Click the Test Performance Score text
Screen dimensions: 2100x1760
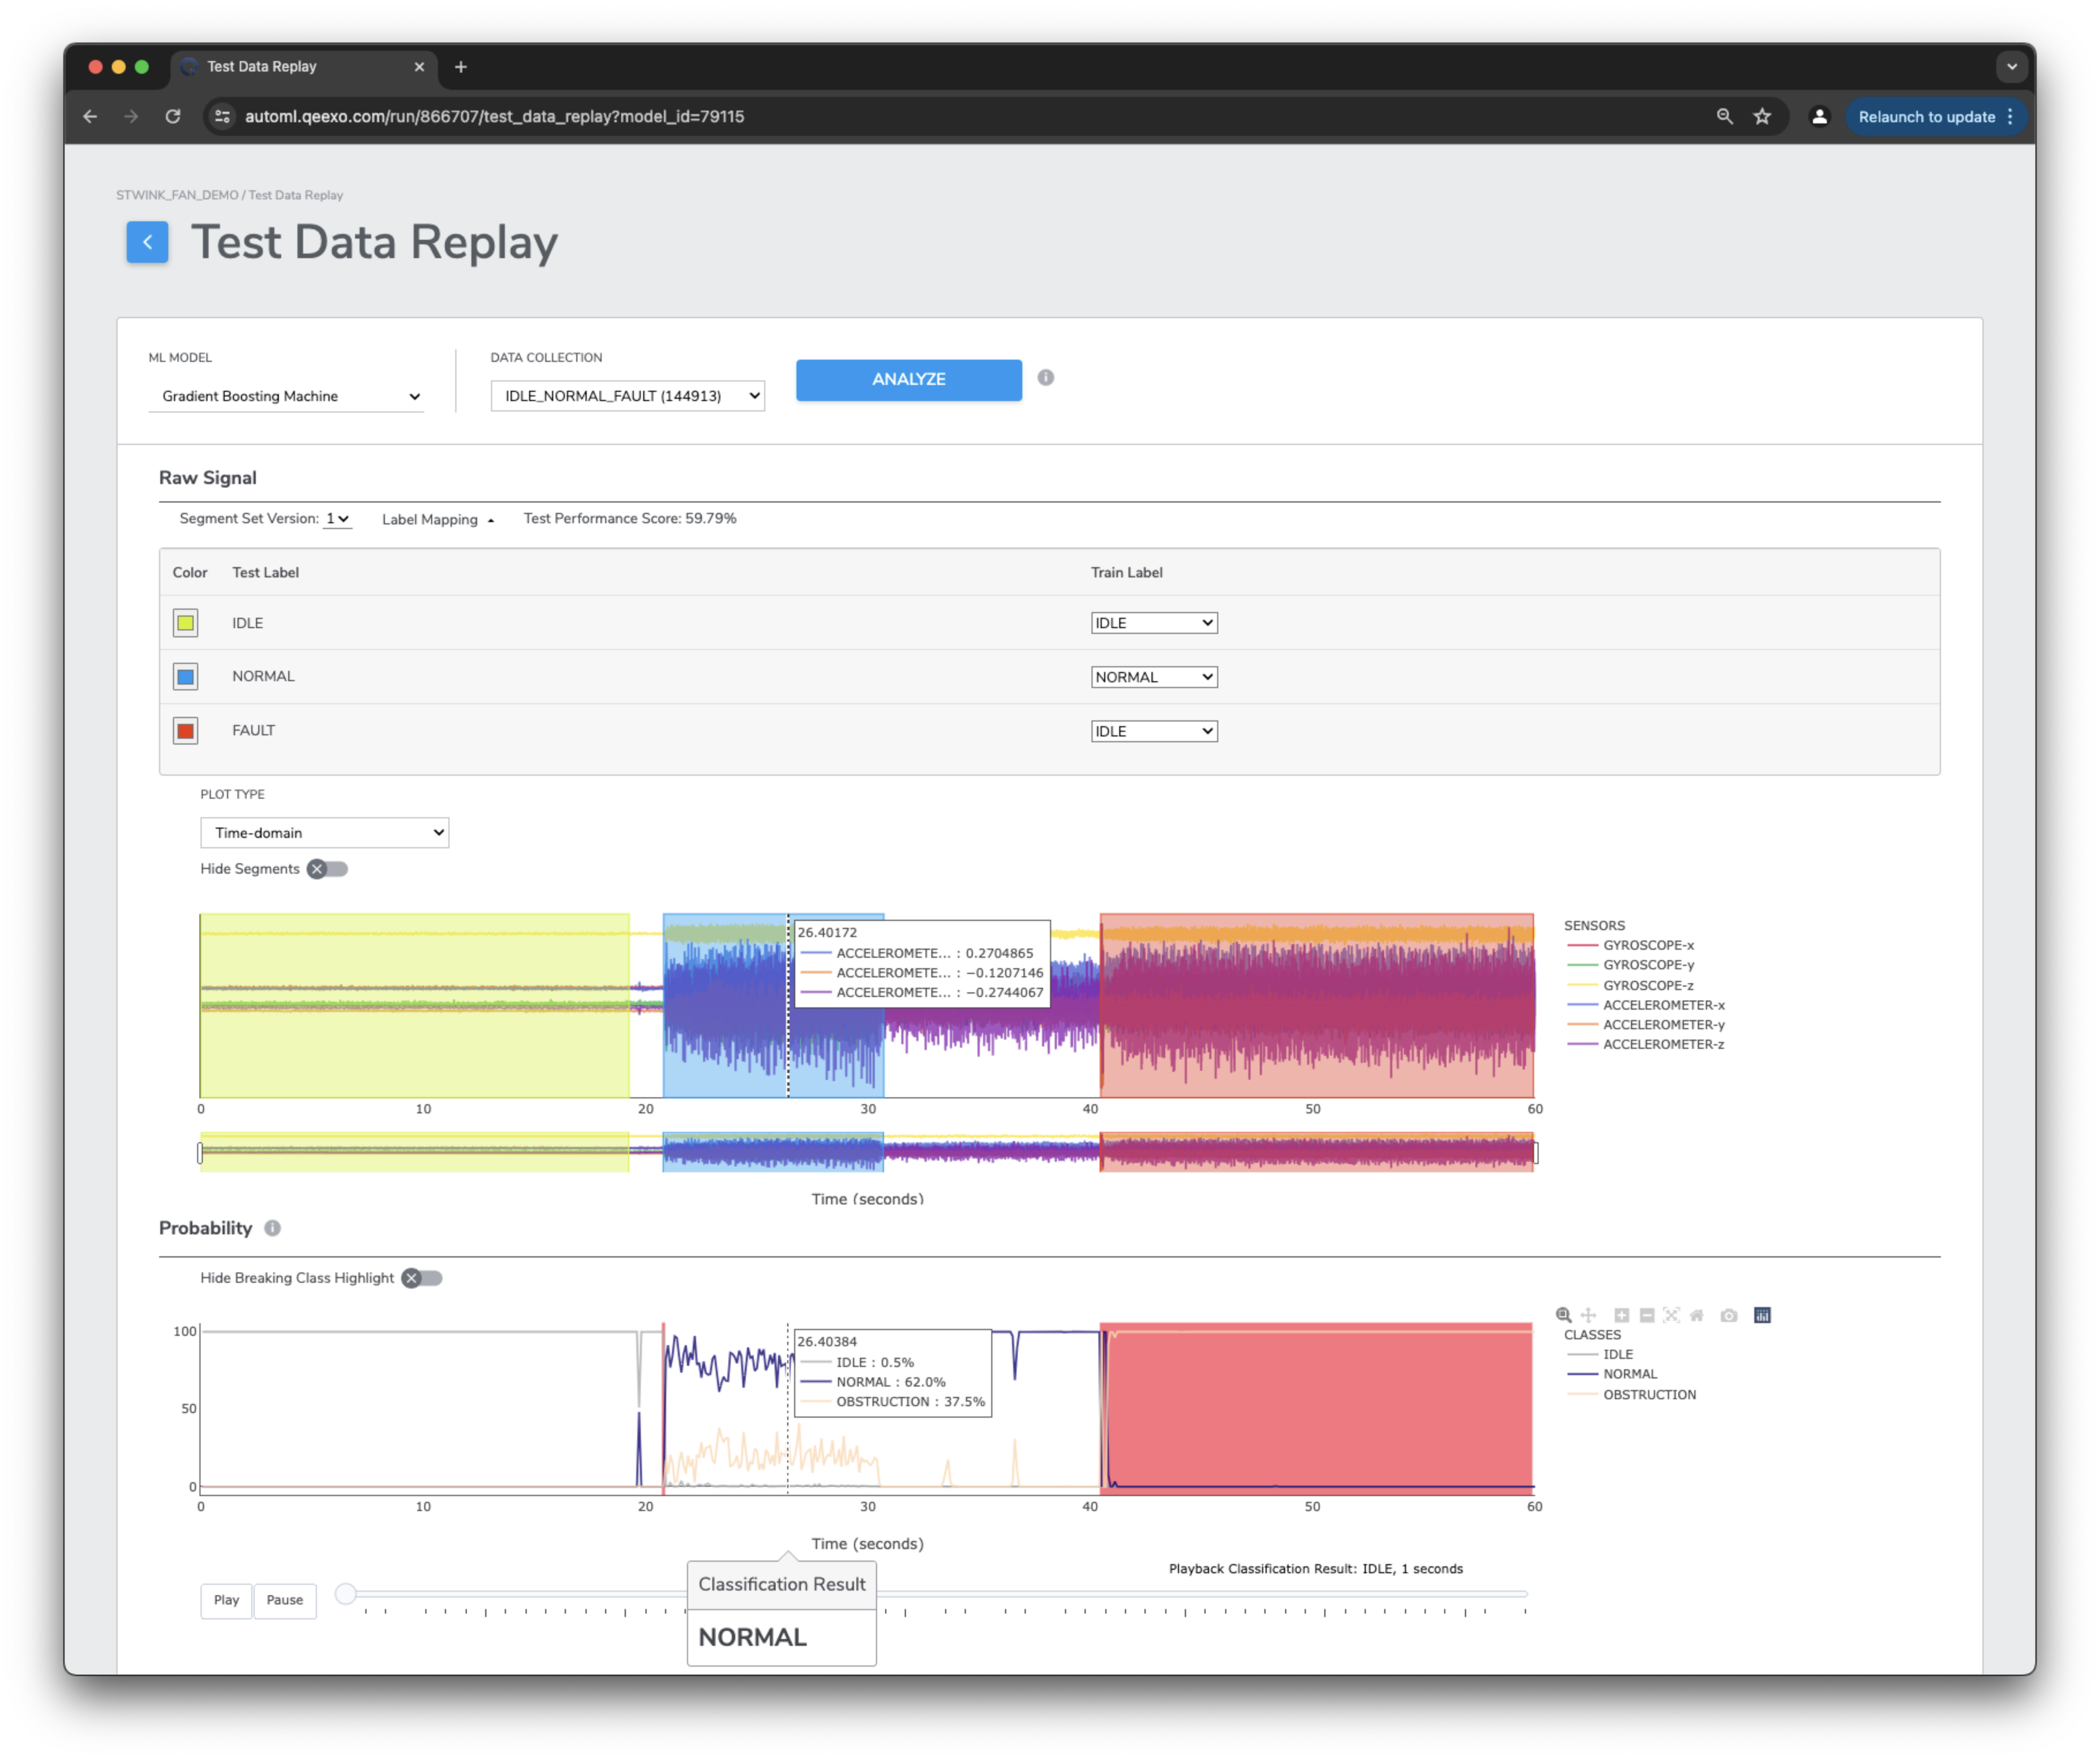point(629,519)
